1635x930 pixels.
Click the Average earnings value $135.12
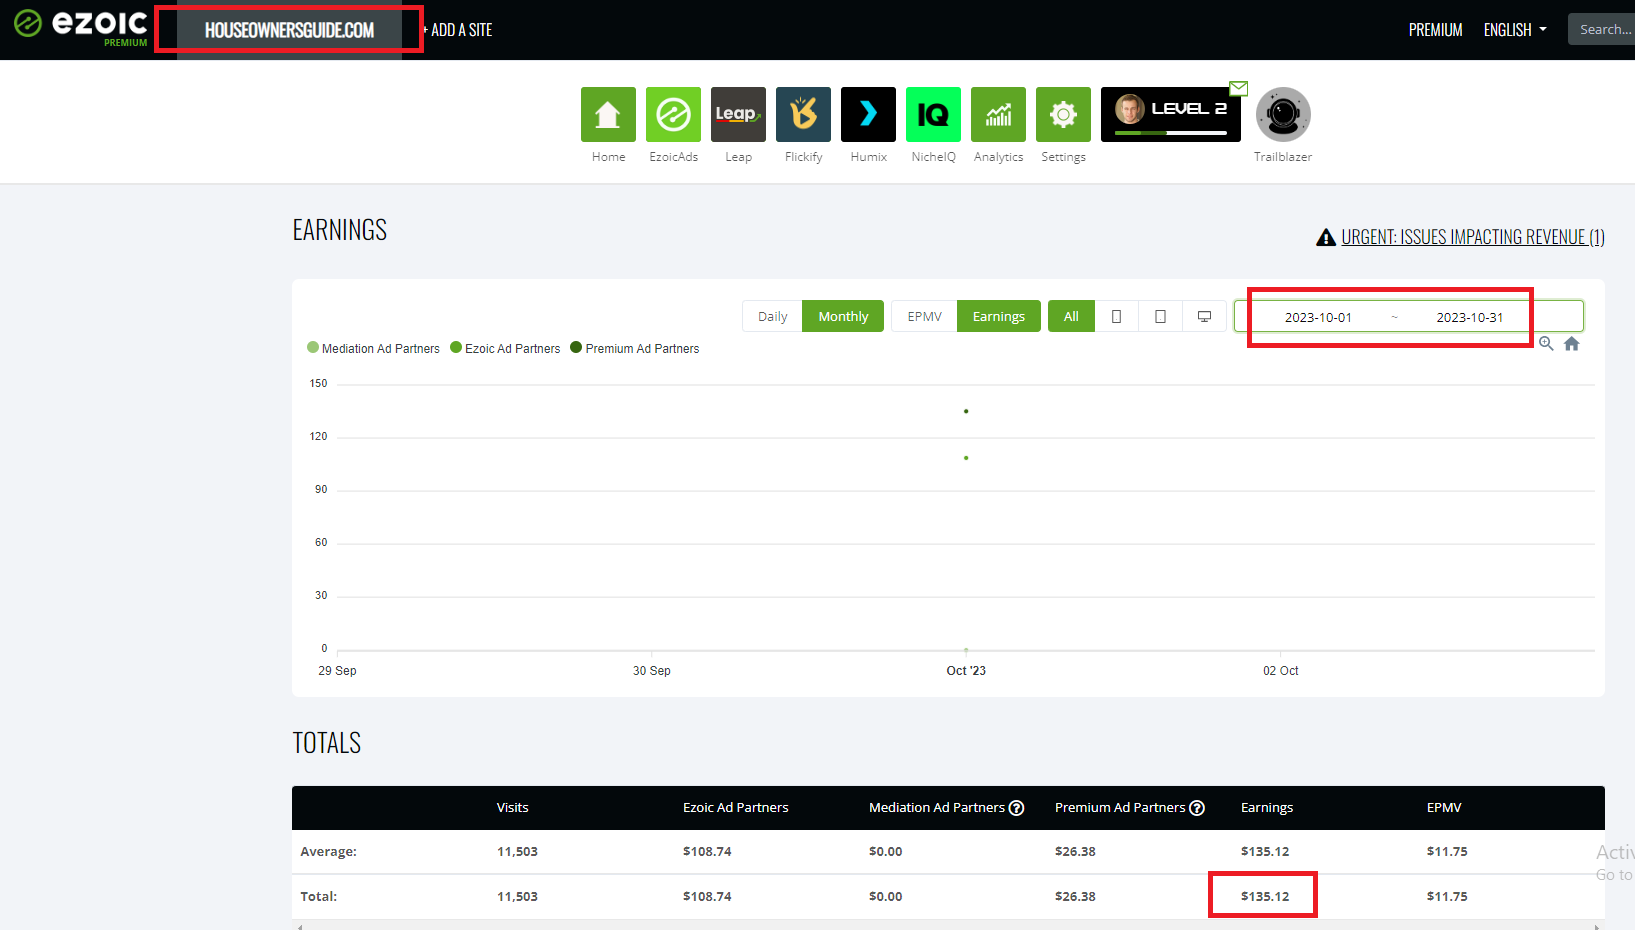[x=1265, y=852]
